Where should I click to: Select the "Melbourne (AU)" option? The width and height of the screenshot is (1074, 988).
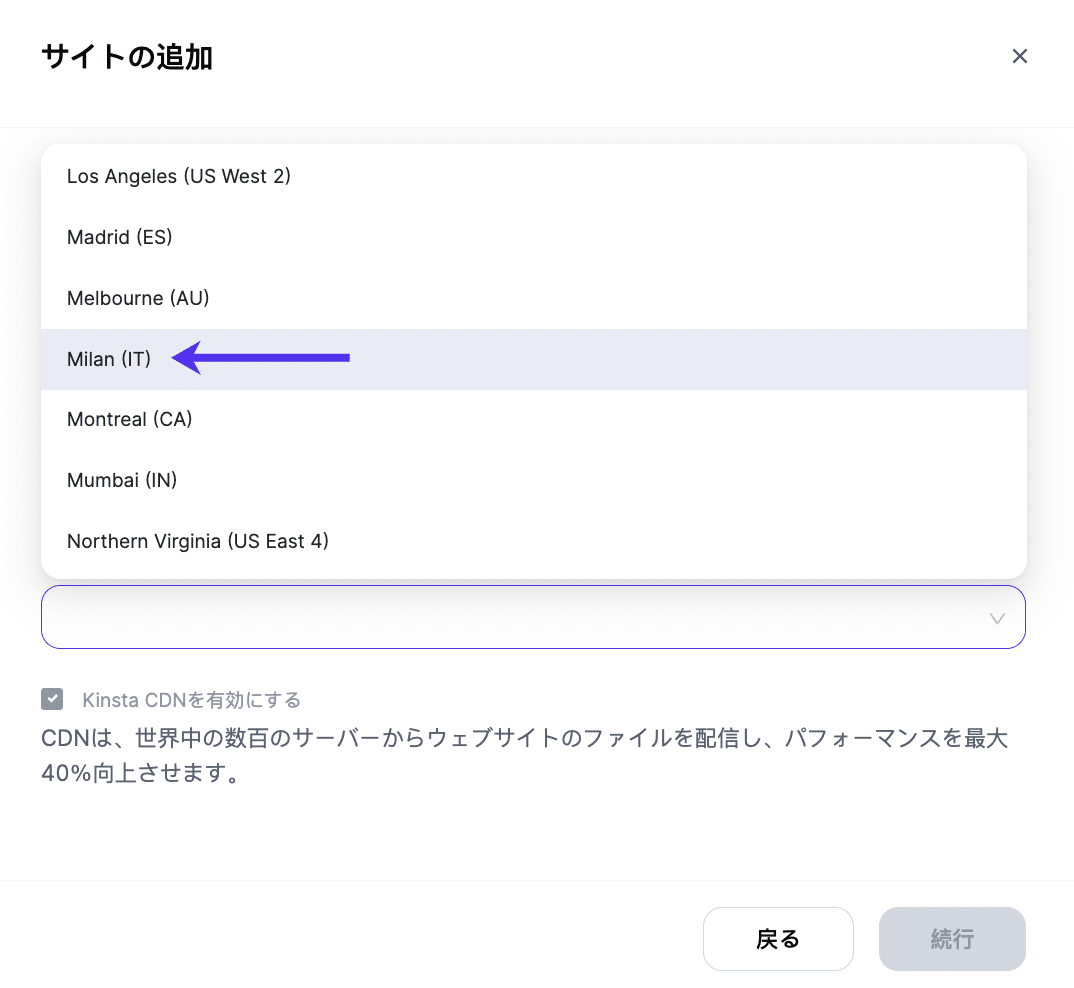click(138, 297)
